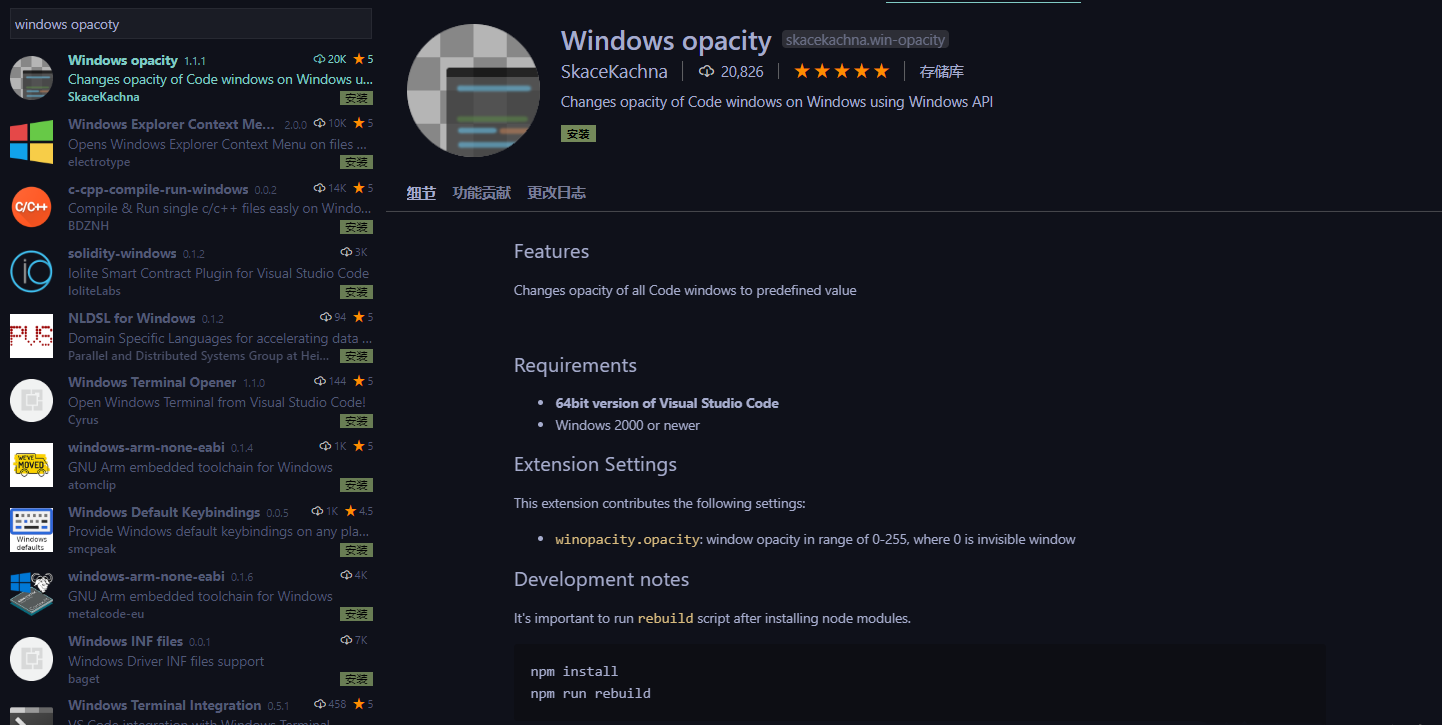The height and width of the screenshot is (725, 1442).
Task: Install NLDSL for Windows extension
Action: tap(356, 356)
